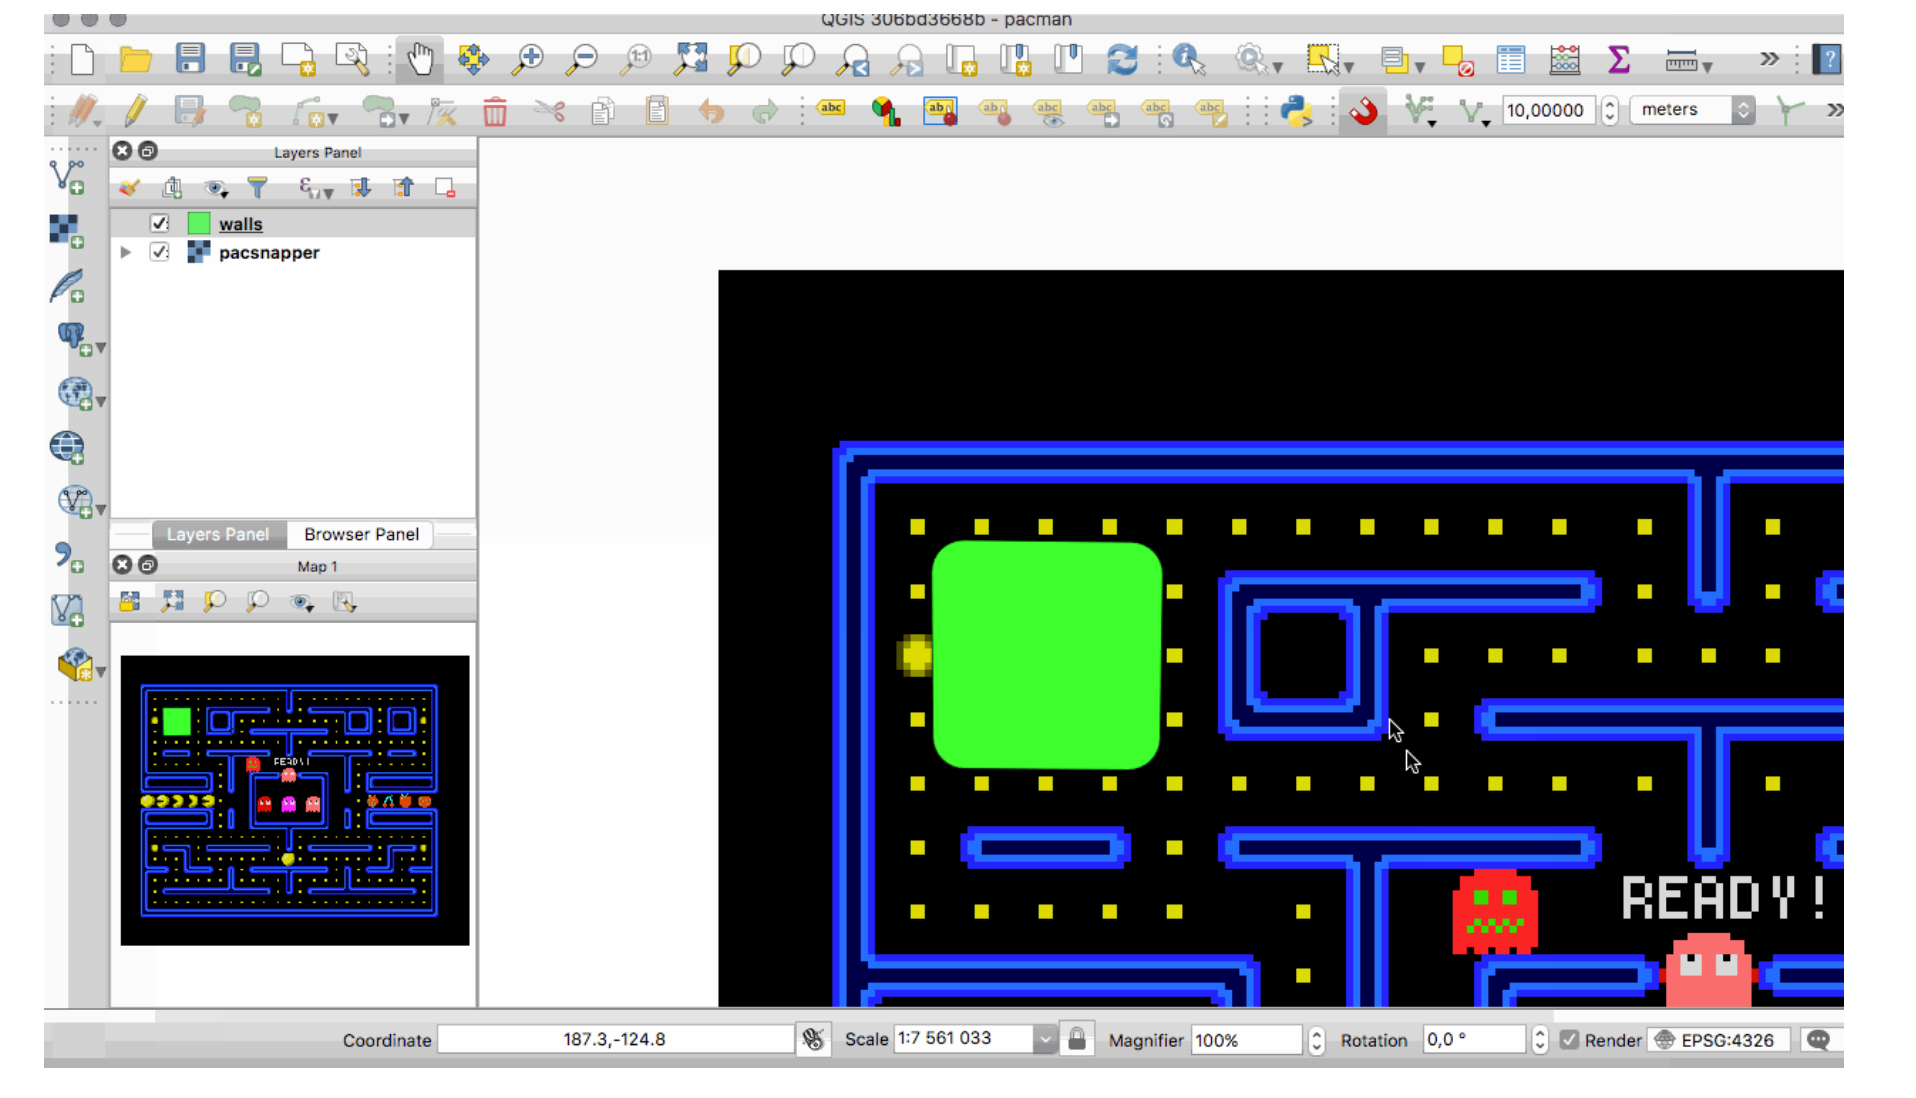Click the Map 1 overview thumbnail

[295, 800]
